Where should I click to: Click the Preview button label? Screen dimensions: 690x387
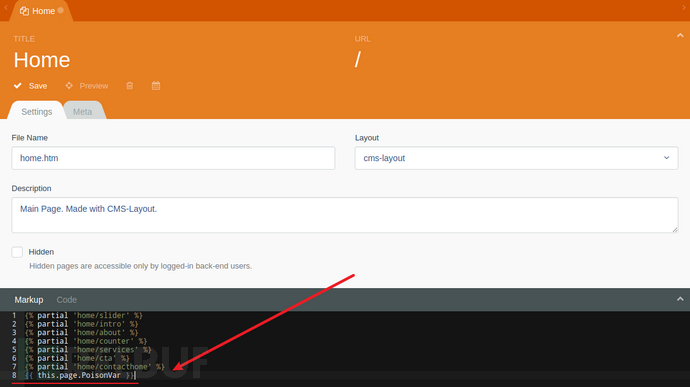coord(94,86)
